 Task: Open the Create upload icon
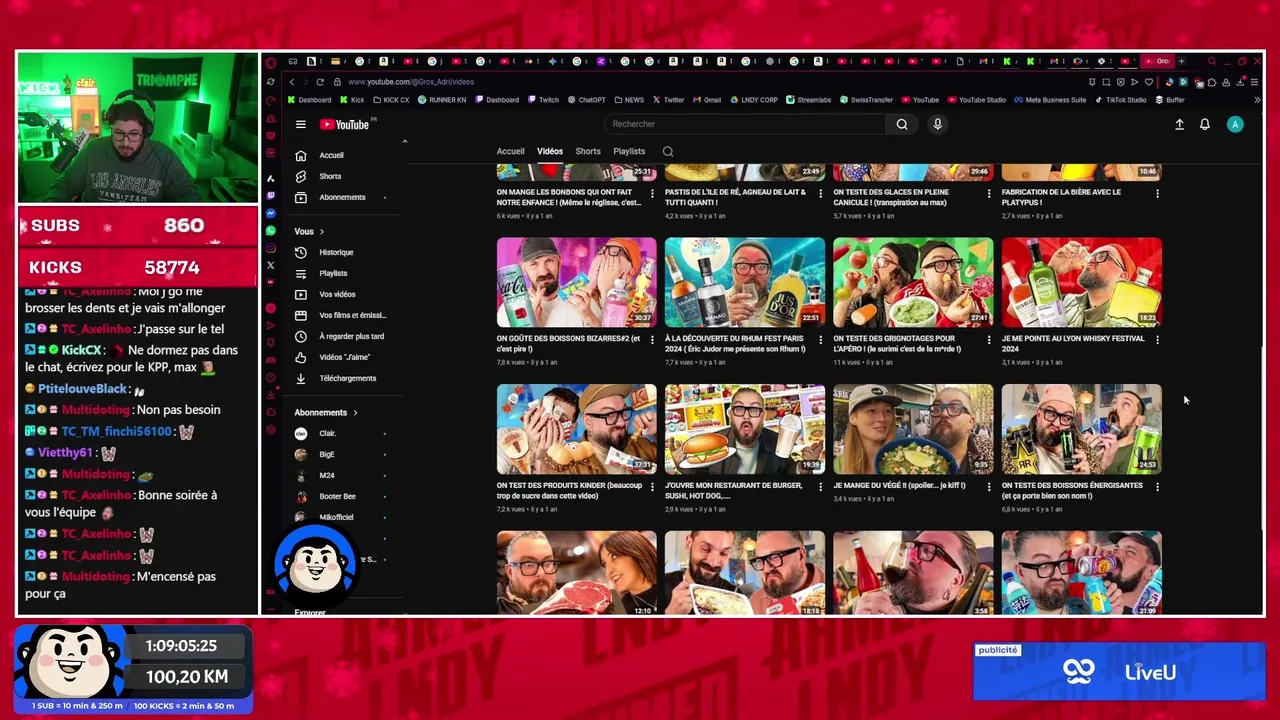[x=1179, y=124]
